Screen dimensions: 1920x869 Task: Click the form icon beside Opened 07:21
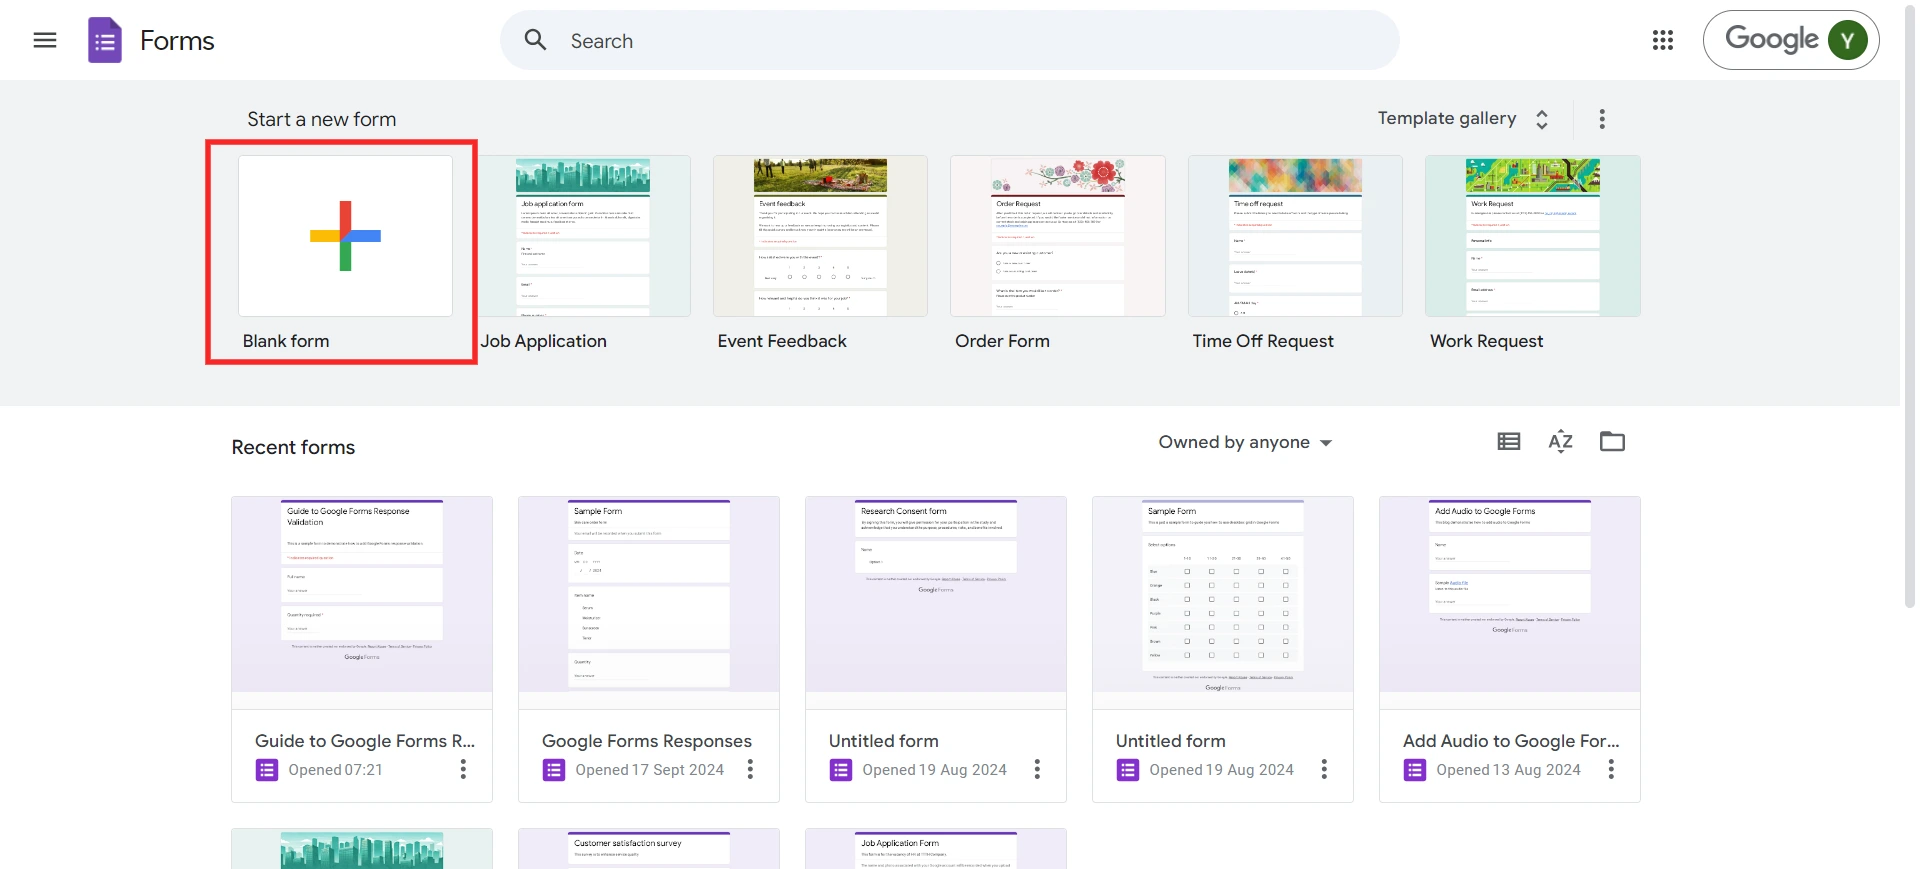point(267,770)
